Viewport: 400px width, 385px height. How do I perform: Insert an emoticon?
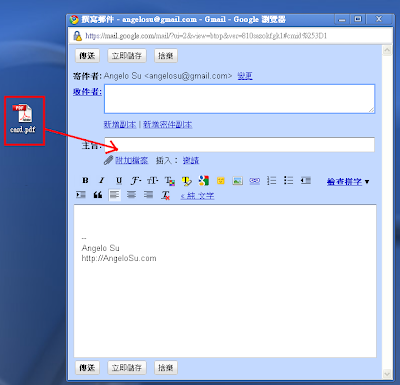(221, 181)
